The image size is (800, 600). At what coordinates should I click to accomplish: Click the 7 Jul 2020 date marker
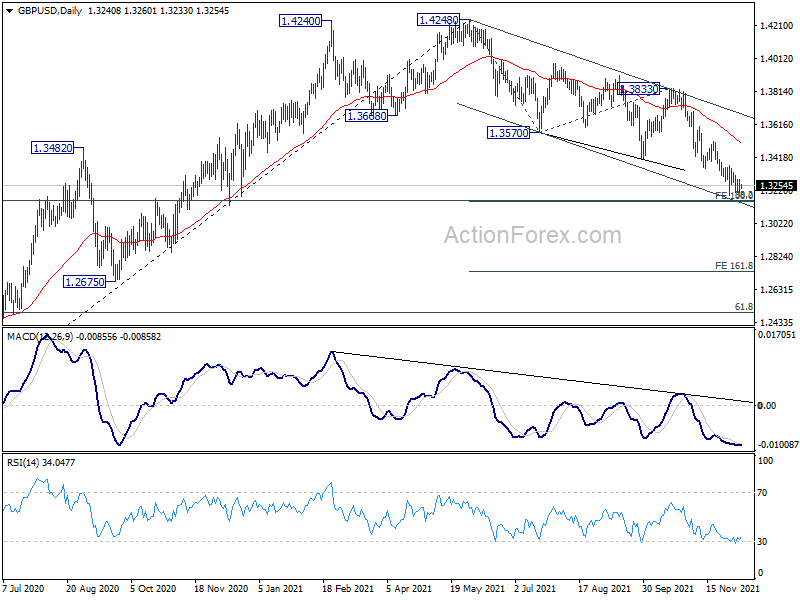point(23,589)
